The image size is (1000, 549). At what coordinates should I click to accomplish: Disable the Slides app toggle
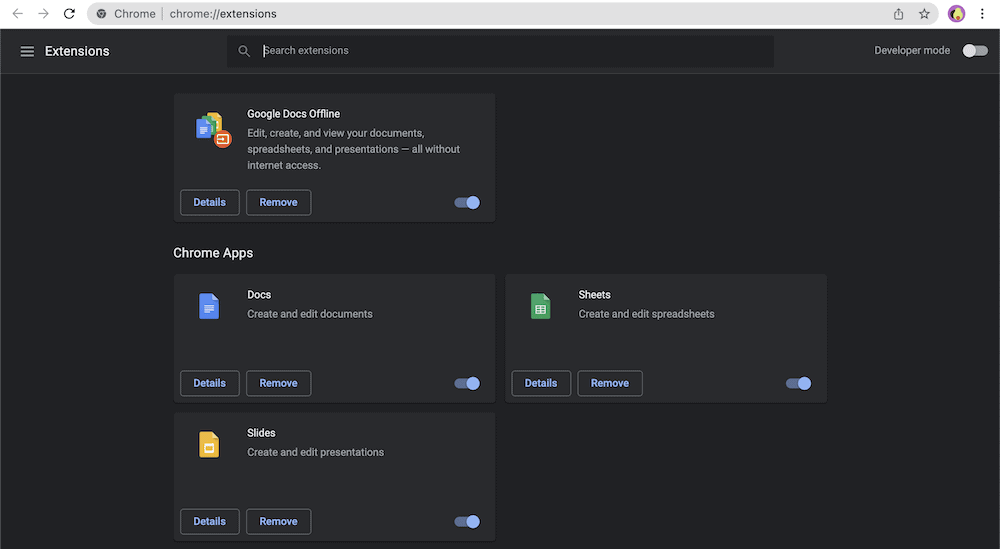coord(467,522)
